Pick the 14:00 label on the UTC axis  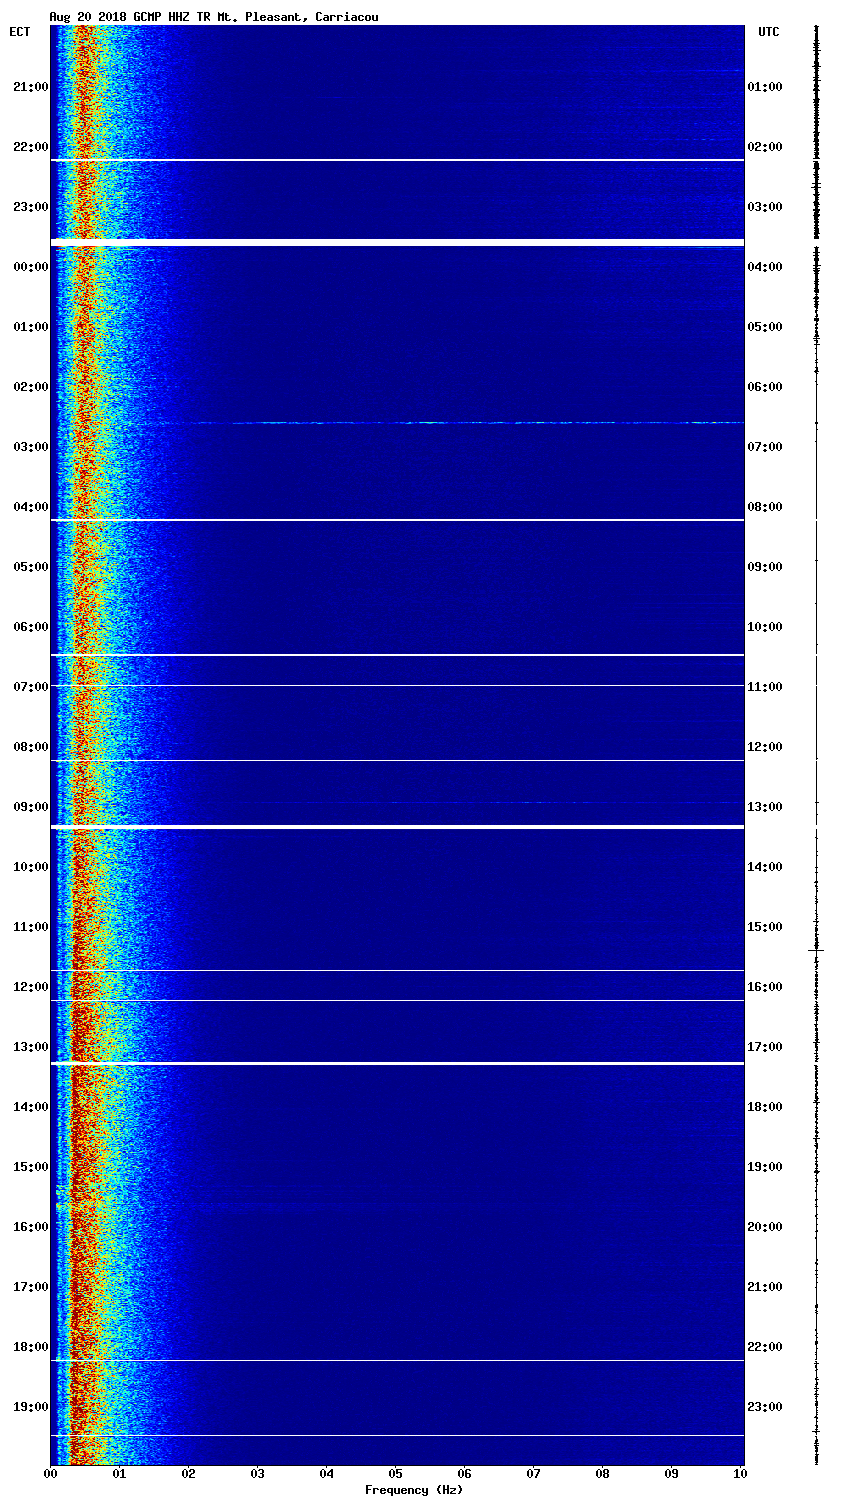click(x=765, y=867)
